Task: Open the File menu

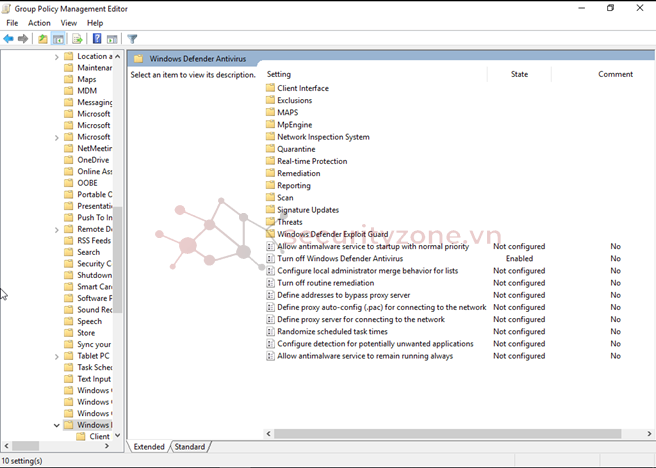Action: 12,23
